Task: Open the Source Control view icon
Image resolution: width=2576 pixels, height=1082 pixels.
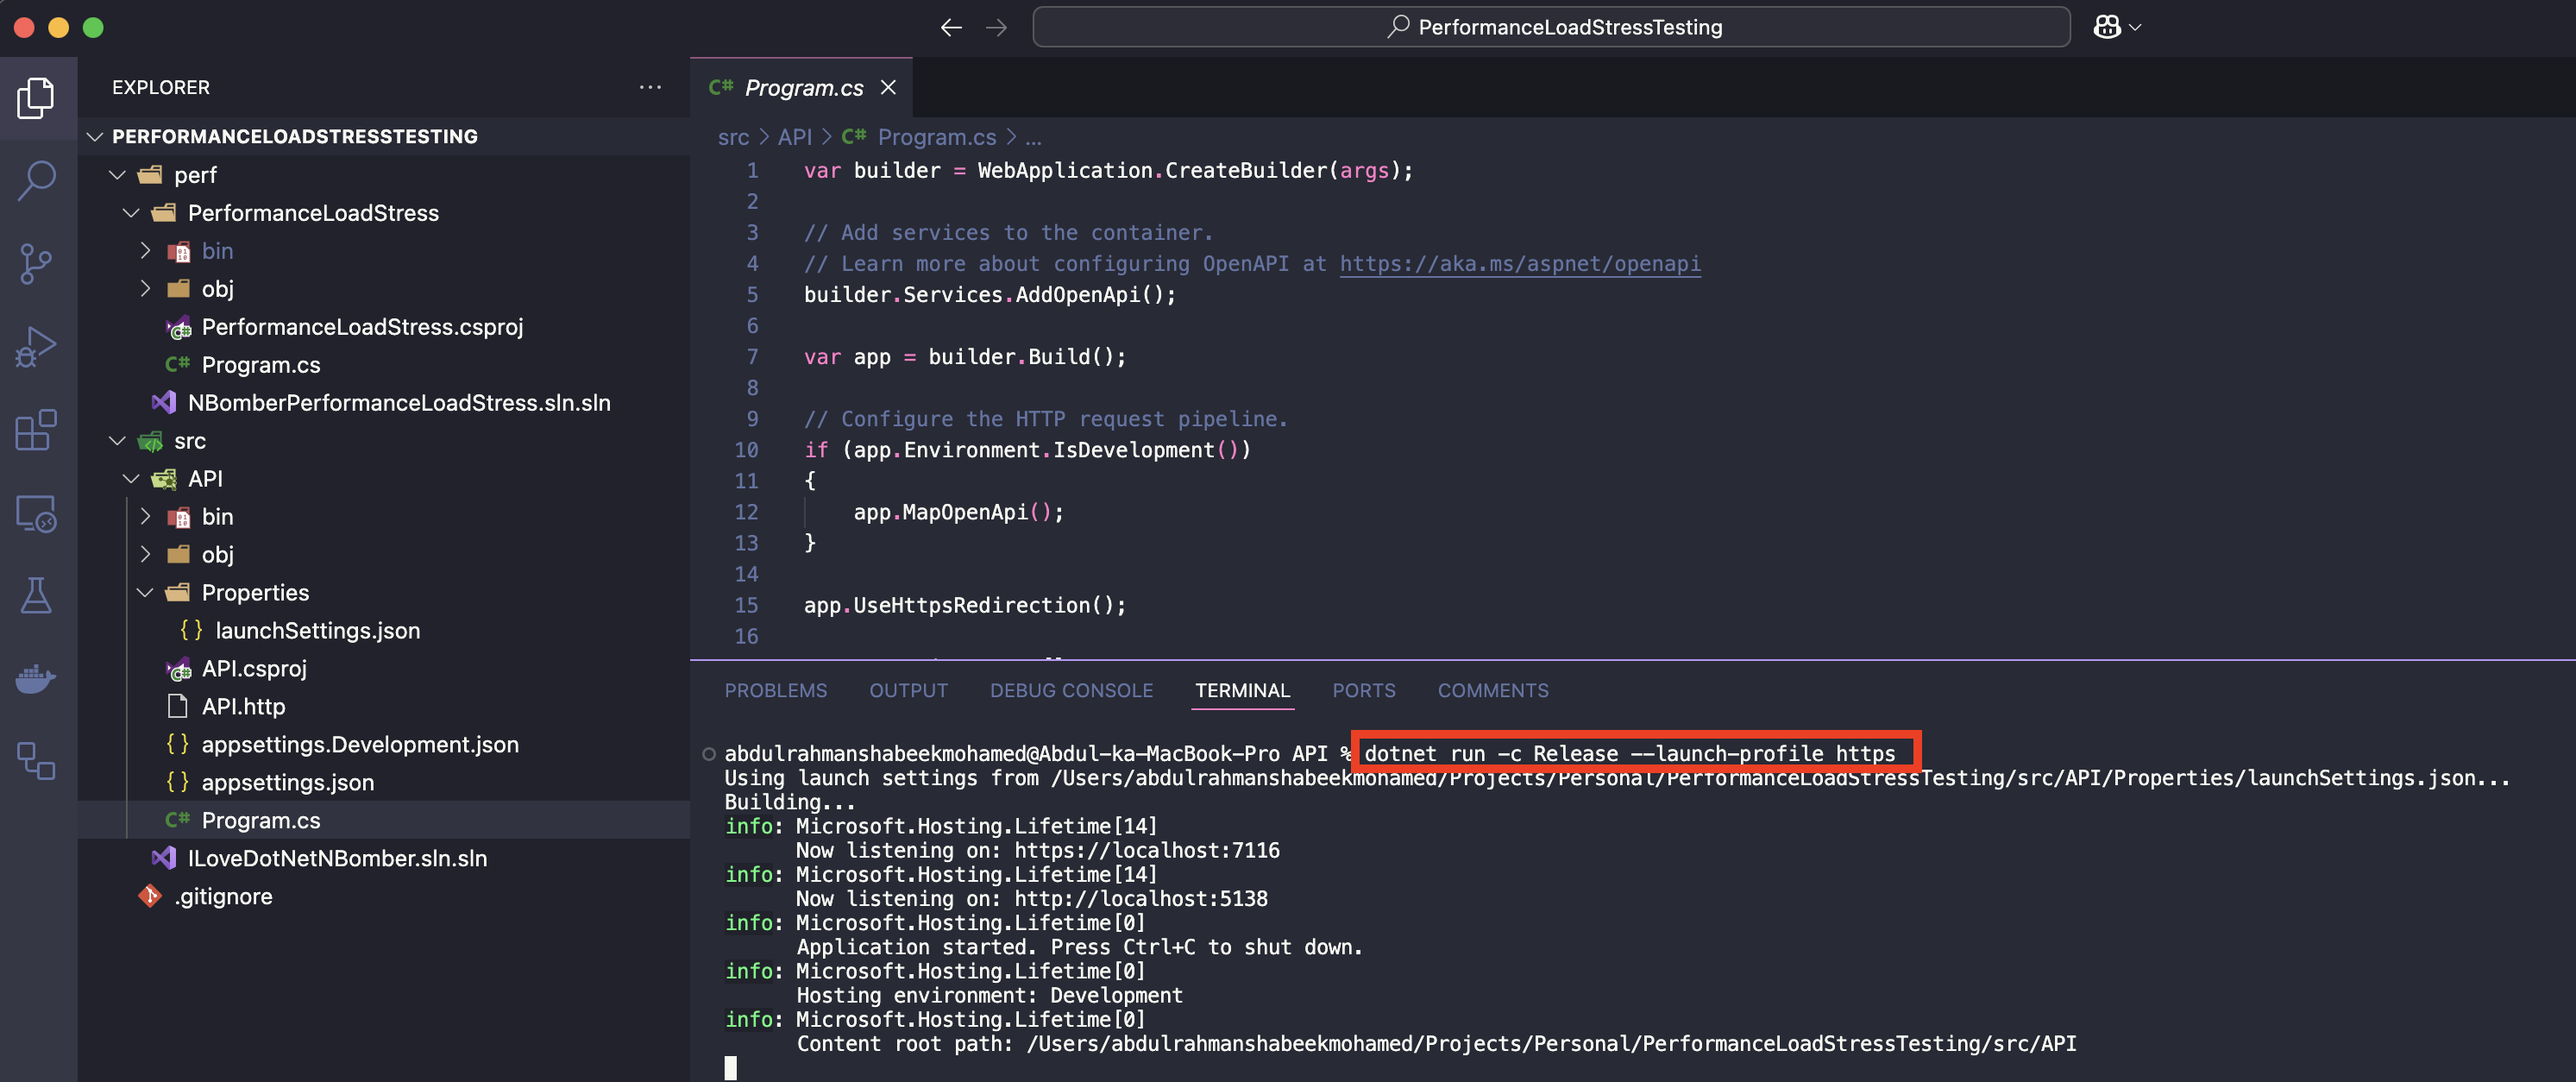Action: [36, 264]
